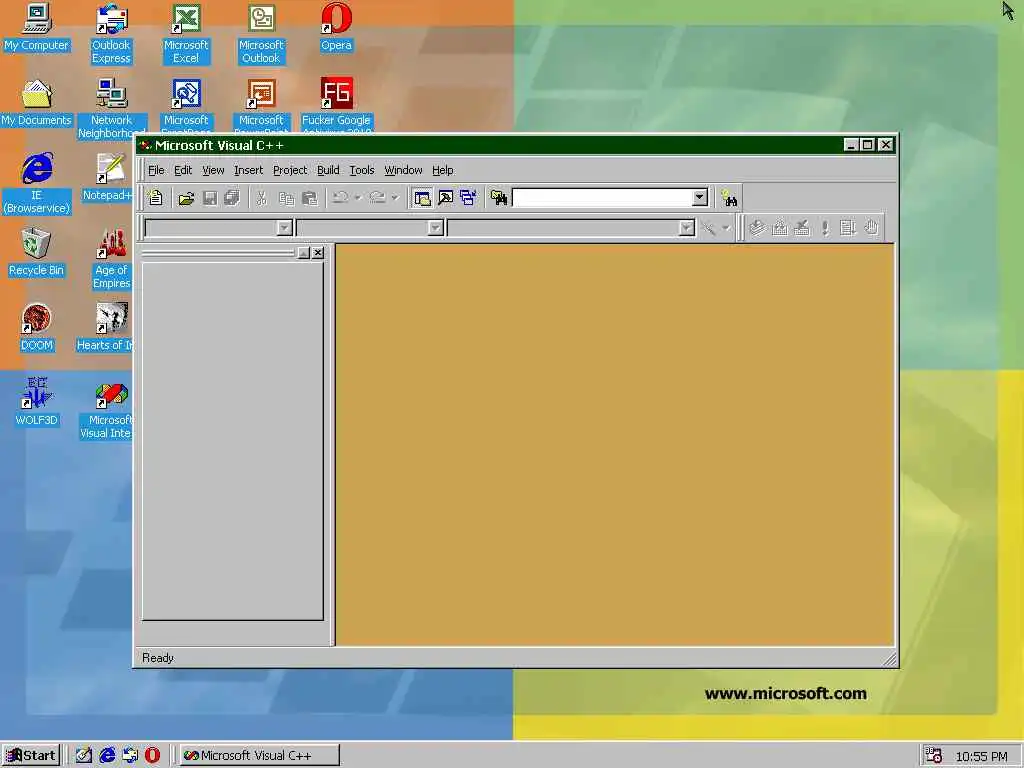Screen dimensions: 1024x768
Task: Open the Tools menu
Action: (362, 170)
